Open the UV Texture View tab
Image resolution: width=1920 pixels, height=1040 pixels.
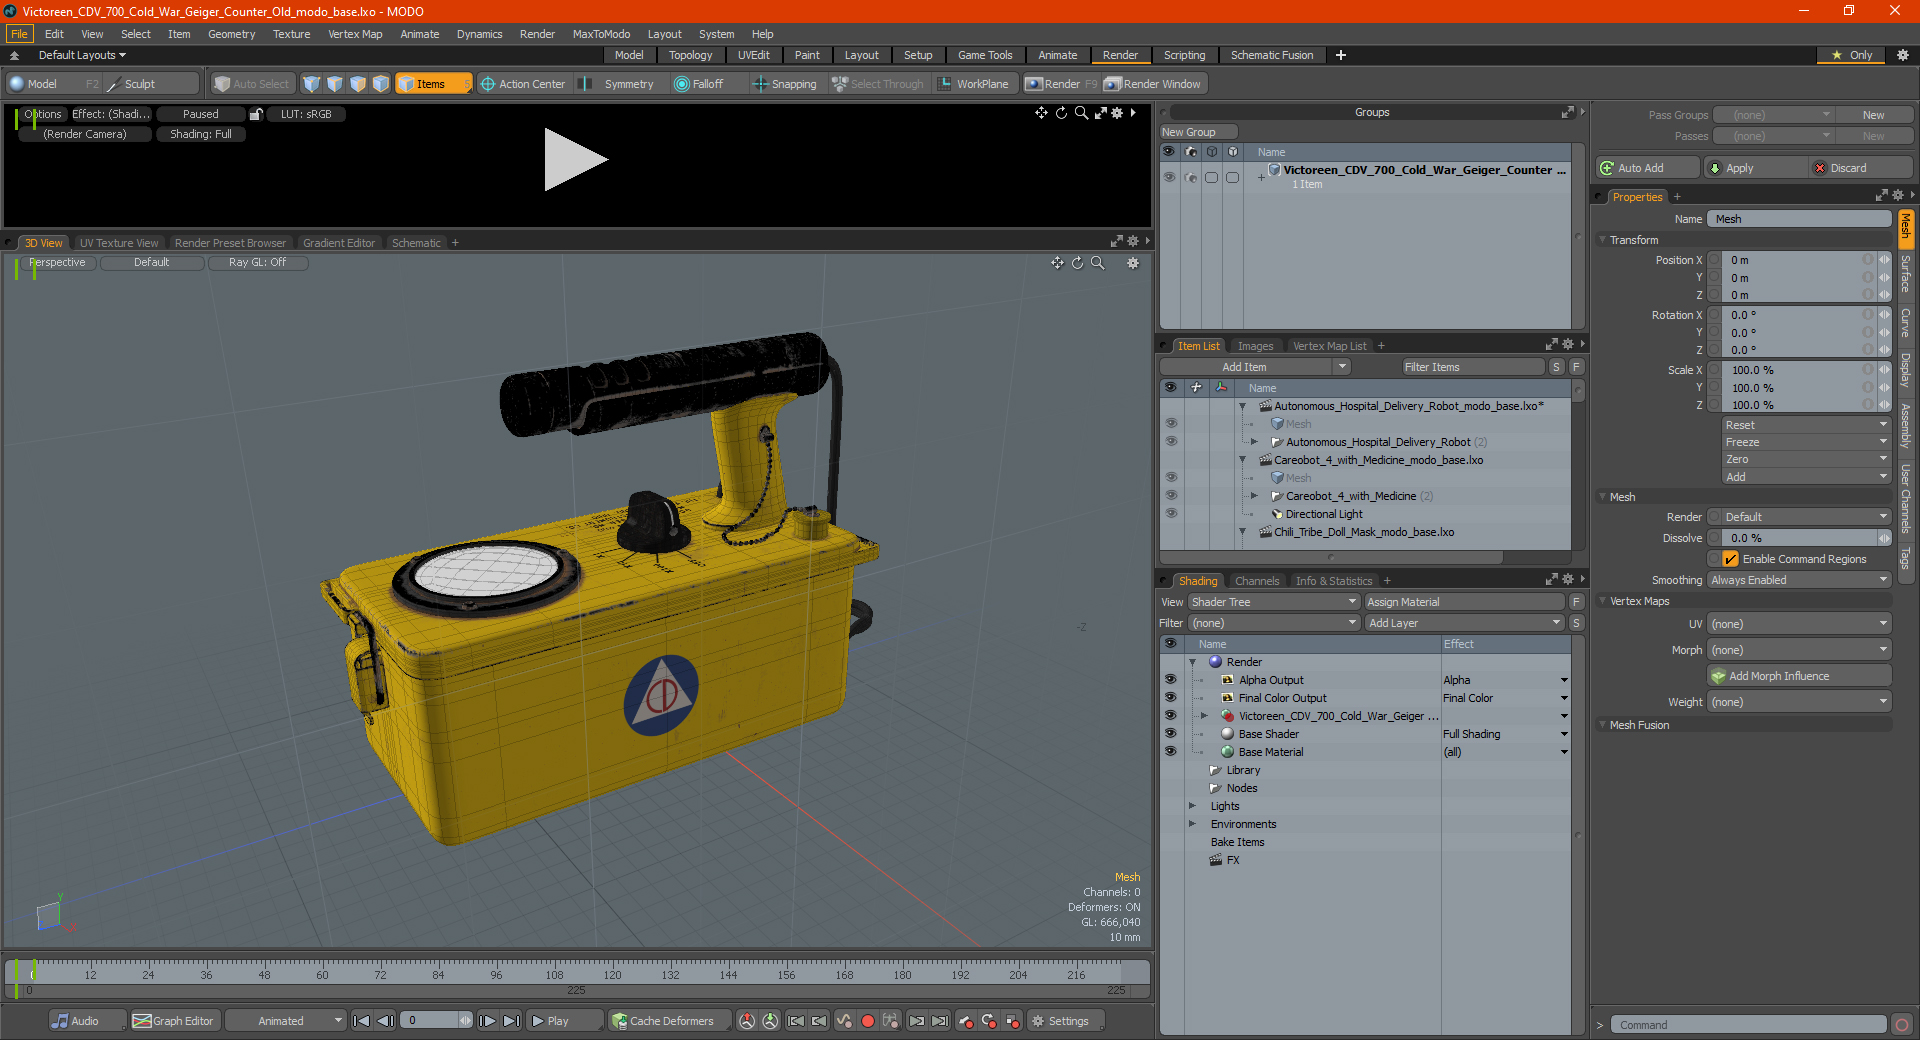pos(119,243)
